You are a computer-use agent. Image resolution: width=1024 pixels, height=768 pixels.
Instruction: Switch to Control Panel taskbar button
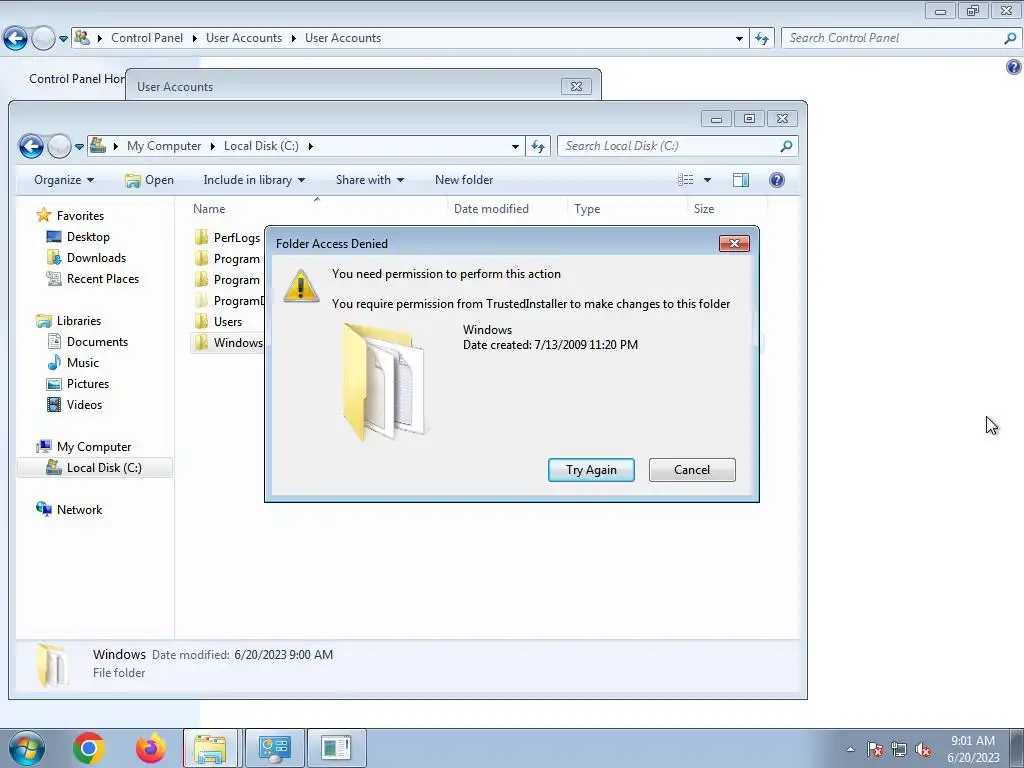(x=275, y=748)
